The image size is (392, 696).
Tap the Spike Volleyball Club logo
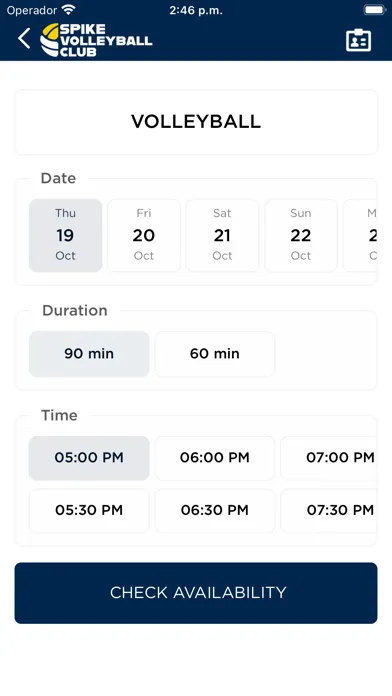[96, 40]
